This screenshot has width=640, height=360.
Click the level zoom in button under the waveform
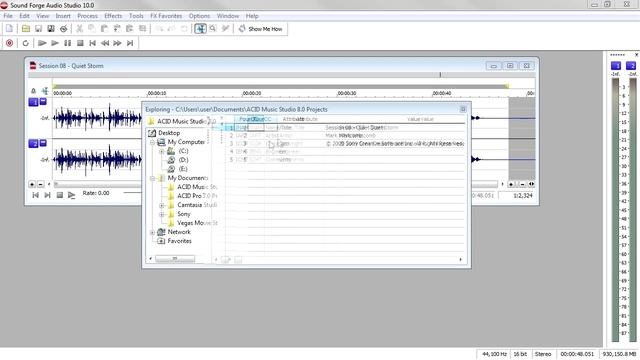pos(32,184)
